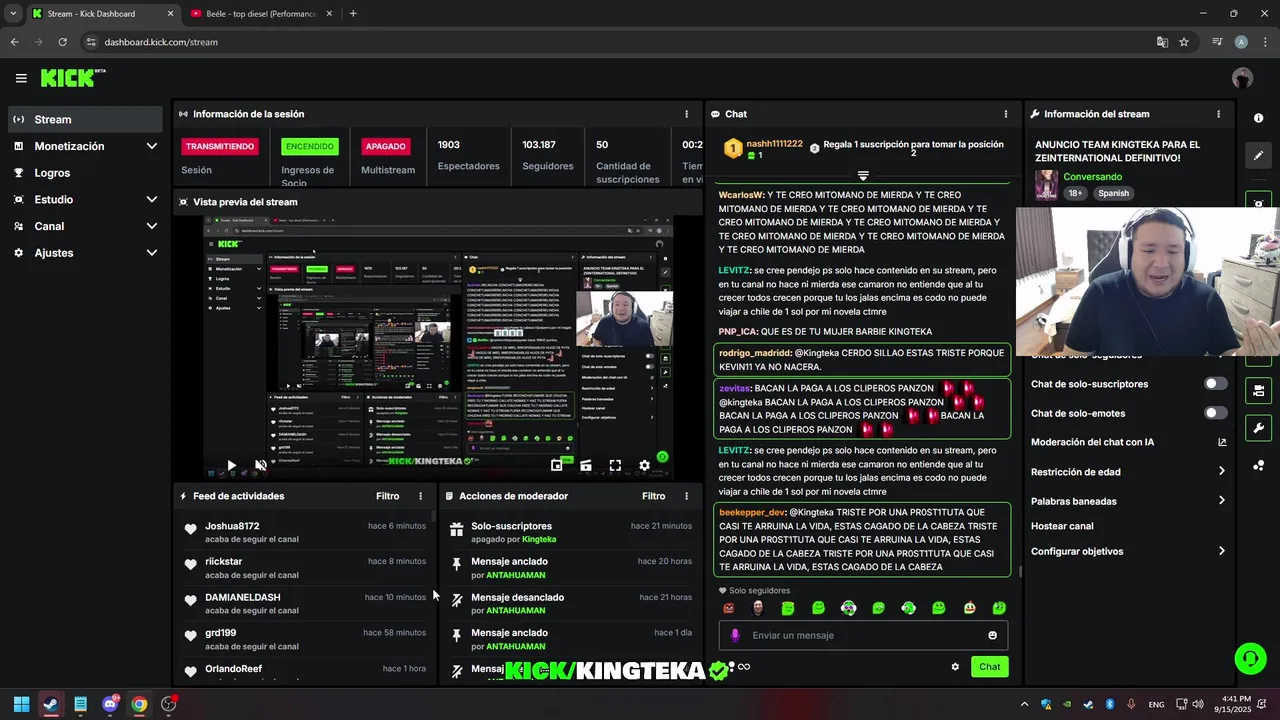Screen dimensions: 1280x720
Task: Click Joshua8172 in activity feed
Action: pyautogui.click(x=232, y=526)
